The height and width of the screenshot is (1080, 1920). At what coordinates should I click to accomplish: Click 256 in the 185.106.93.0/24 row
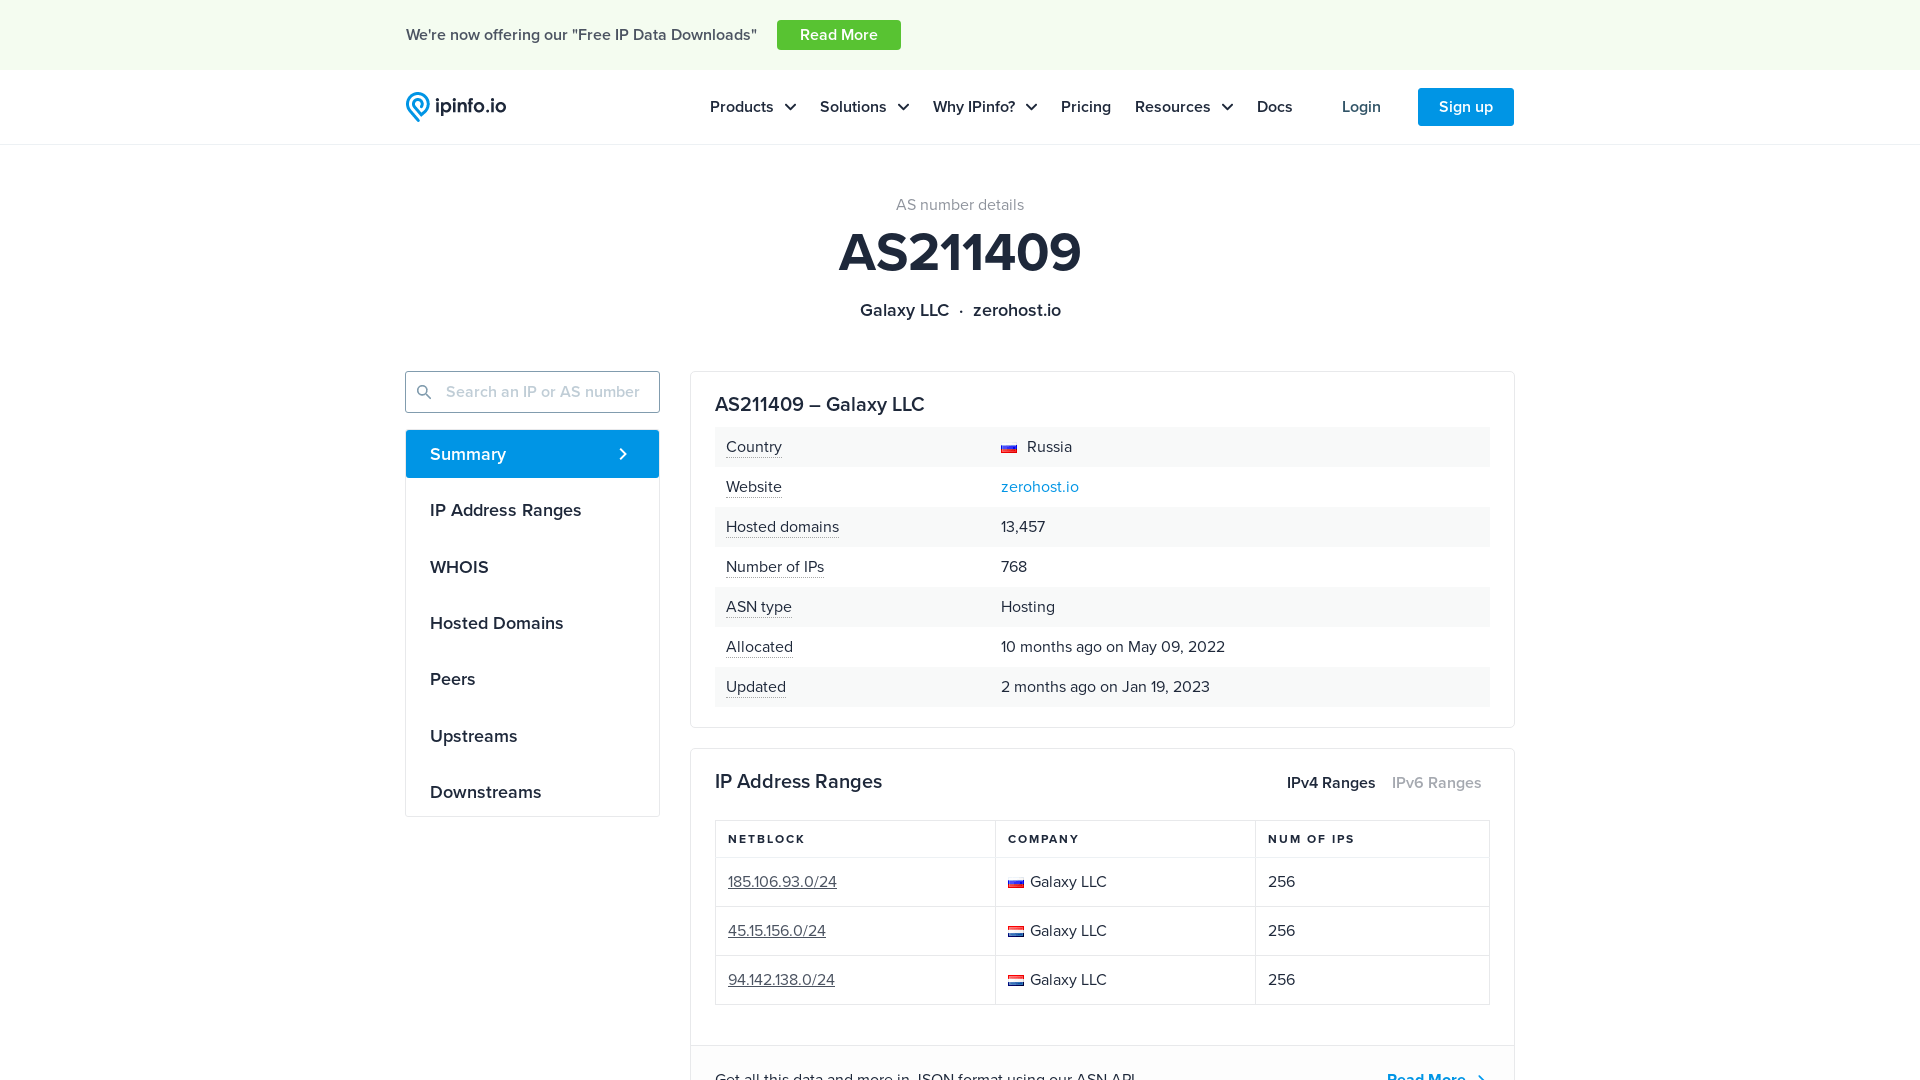coord(1281,882)
